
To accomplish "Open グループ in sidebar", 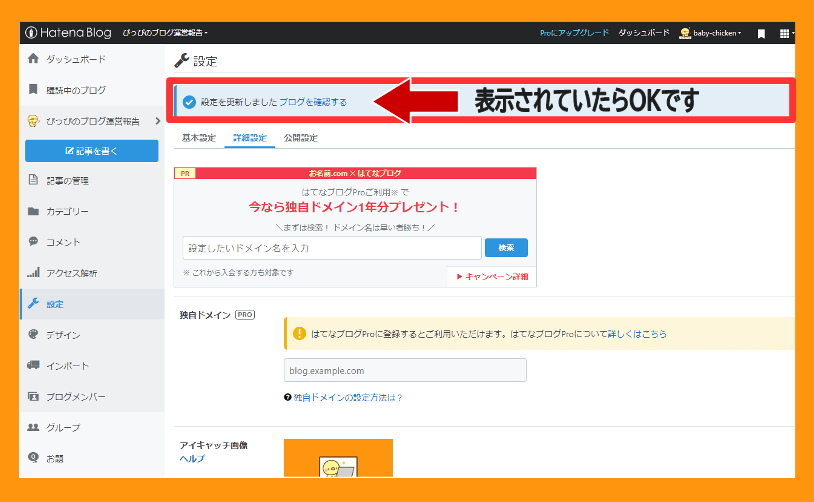I will pyautogui.click(x=63, y=428).
